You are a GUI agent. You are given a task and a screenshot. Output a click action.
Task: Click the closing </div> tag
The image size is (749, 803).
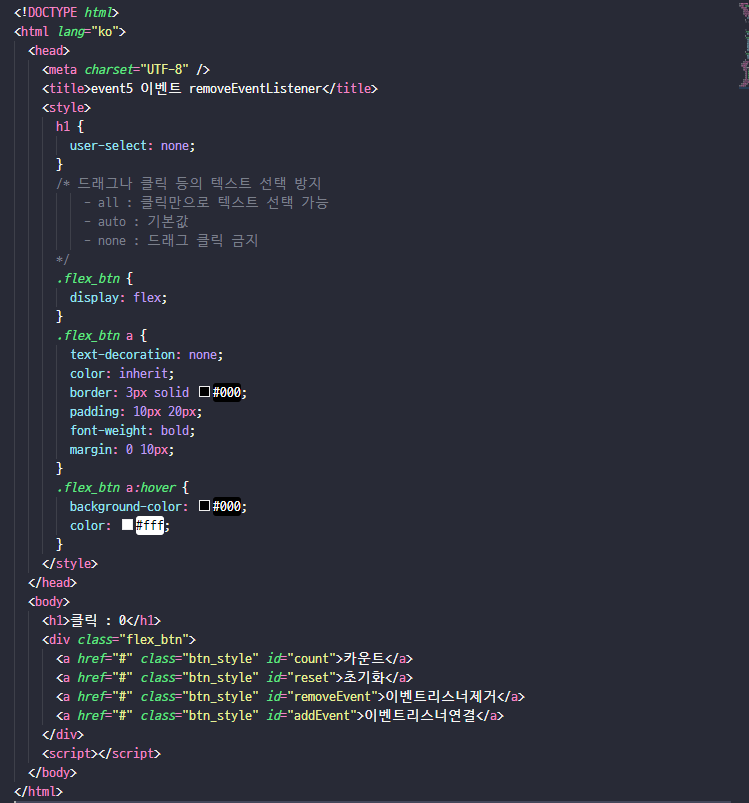coord(63,734)
